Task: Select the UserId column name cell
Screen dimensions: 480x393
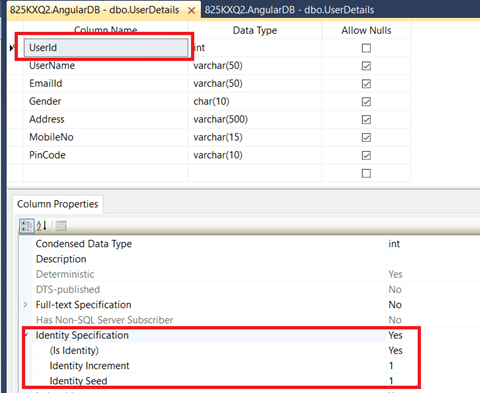Action: (106, 48)
